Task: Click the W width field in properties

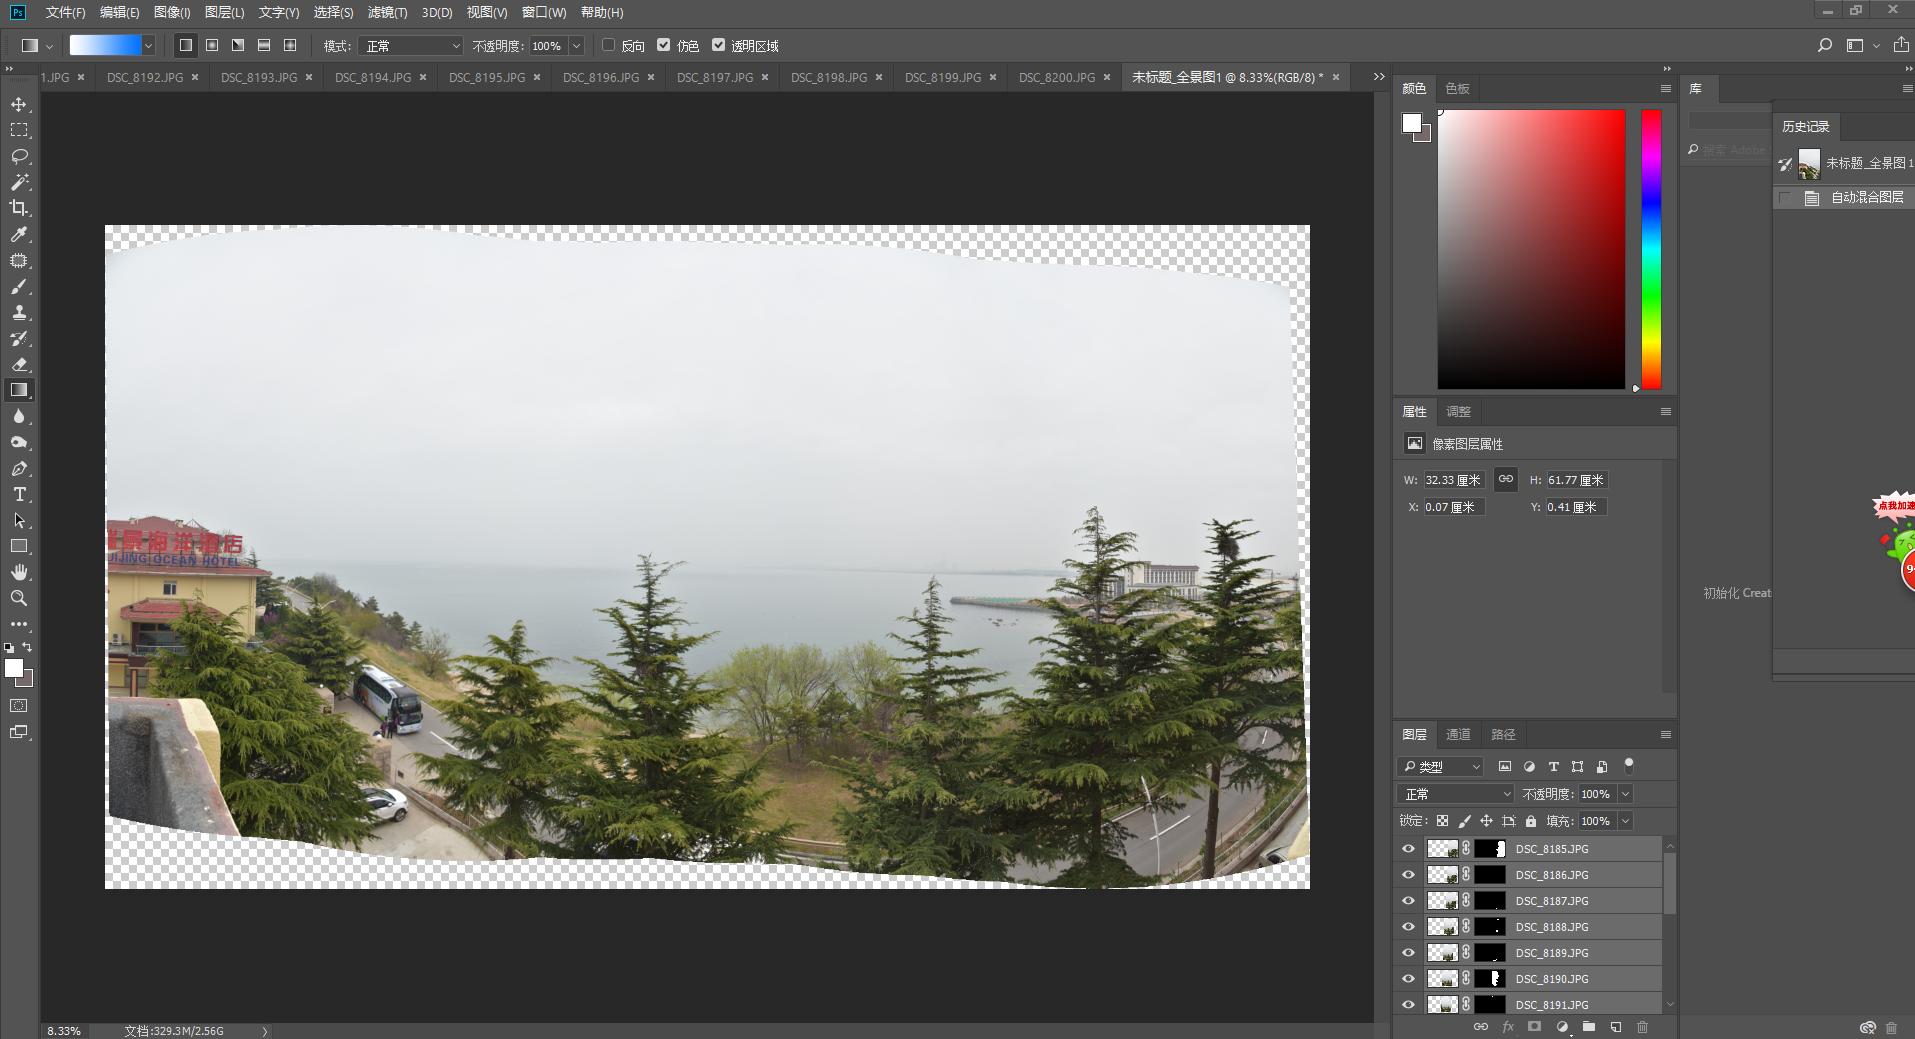Action: tap(1453, 480)
